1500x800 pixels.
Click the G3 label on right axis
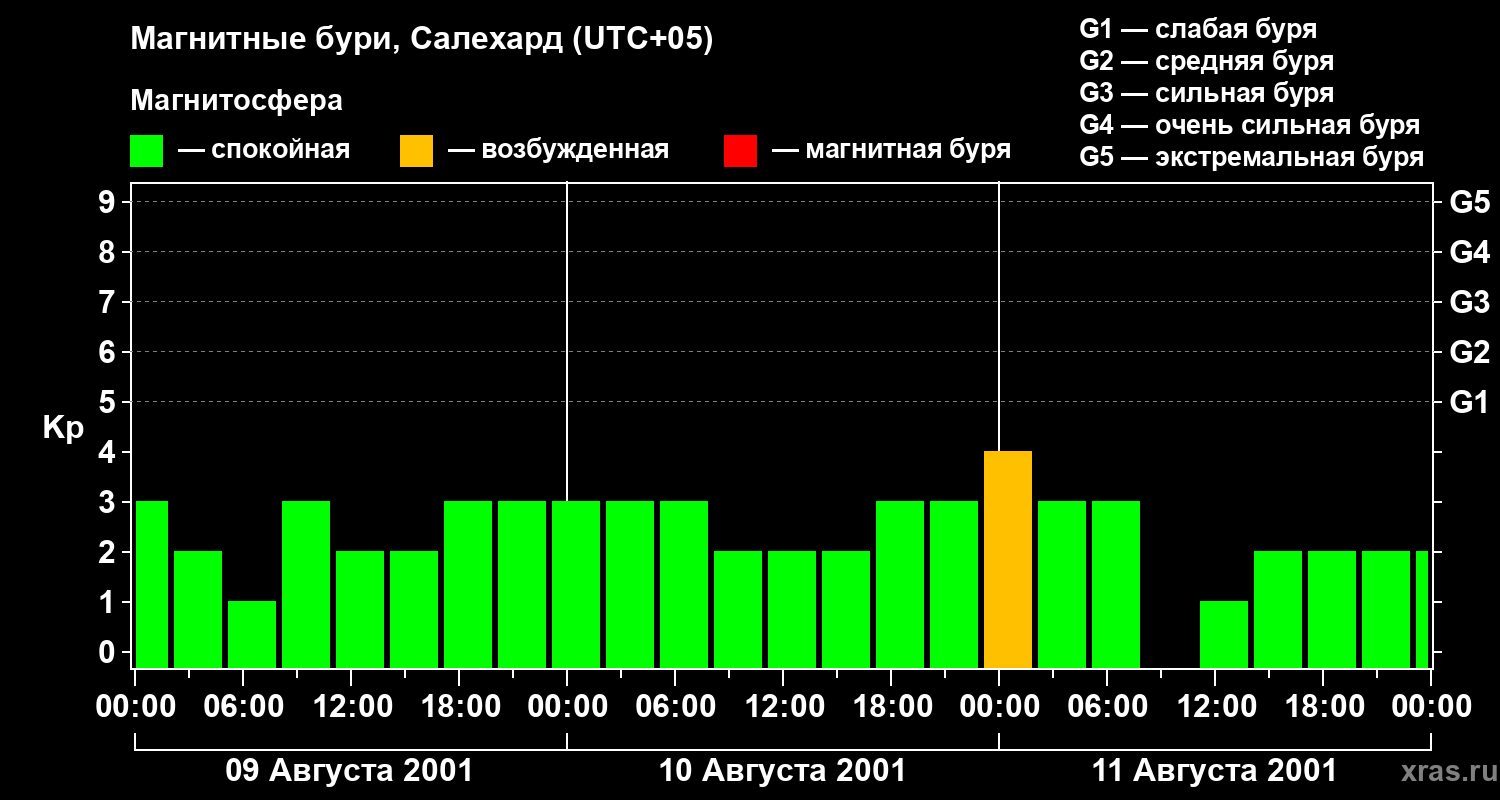(1469, 302)
